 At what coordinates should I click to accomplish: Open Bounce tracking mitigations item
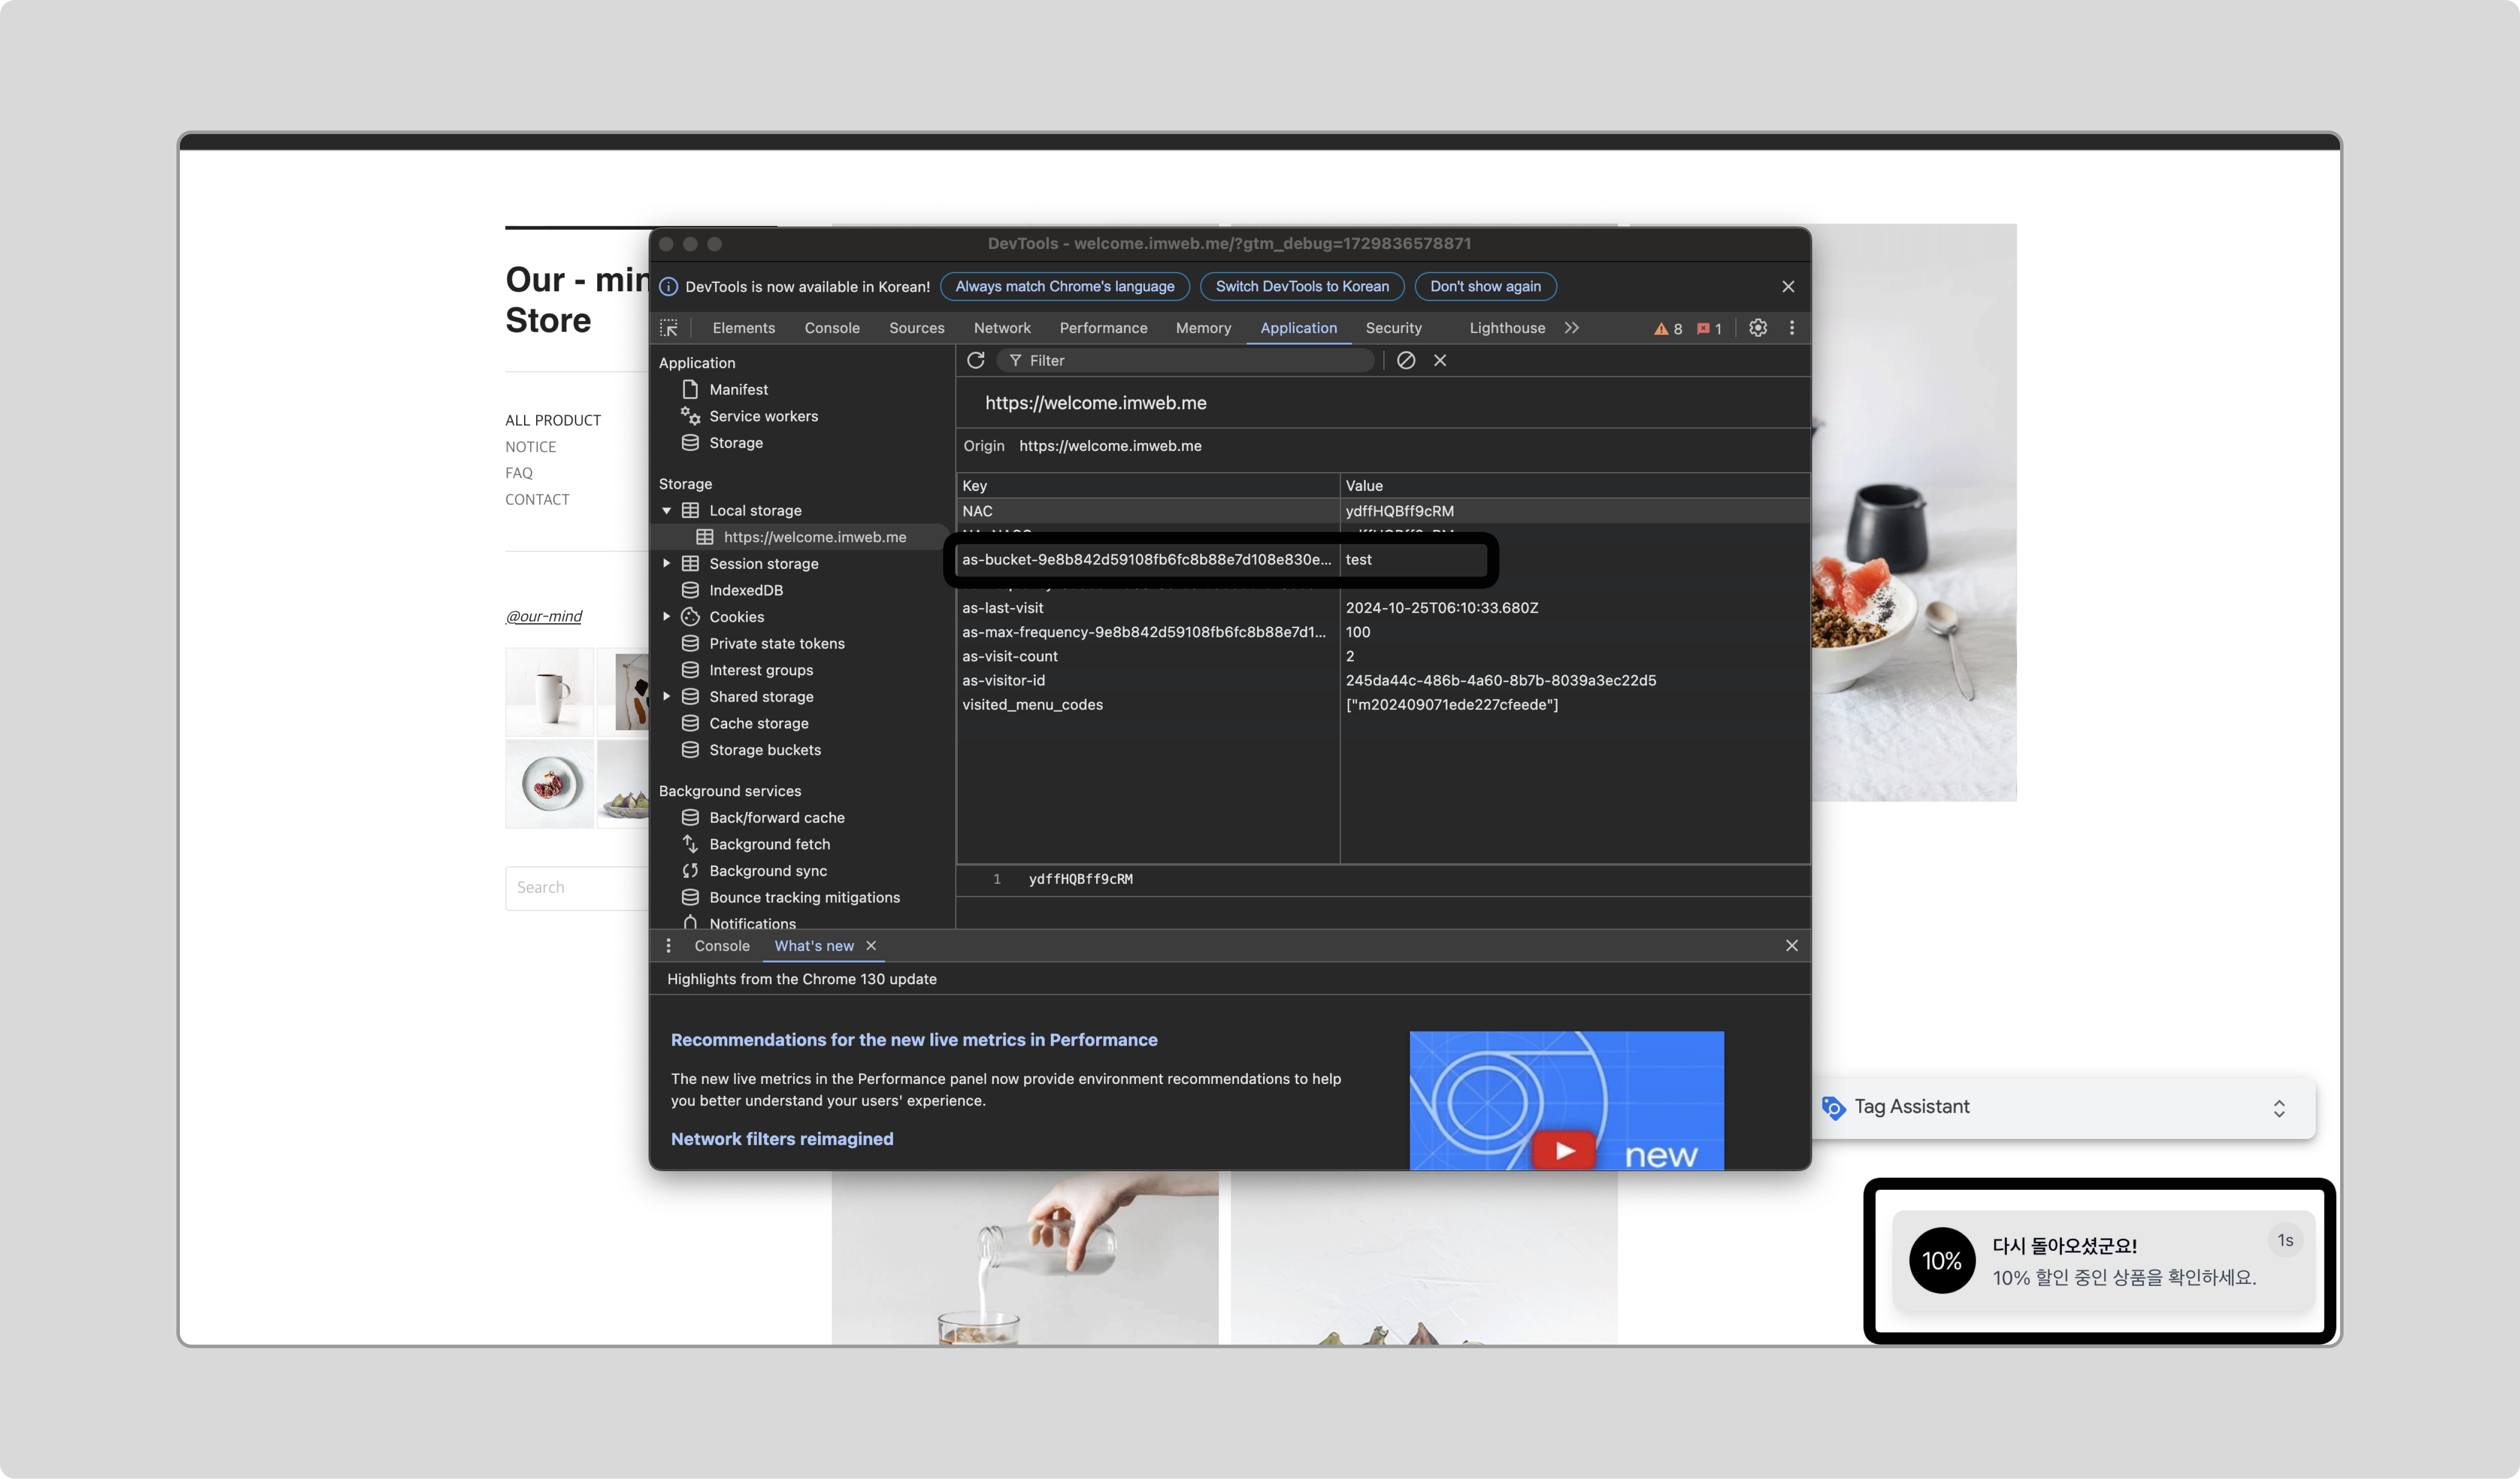[x=804, y=898]
